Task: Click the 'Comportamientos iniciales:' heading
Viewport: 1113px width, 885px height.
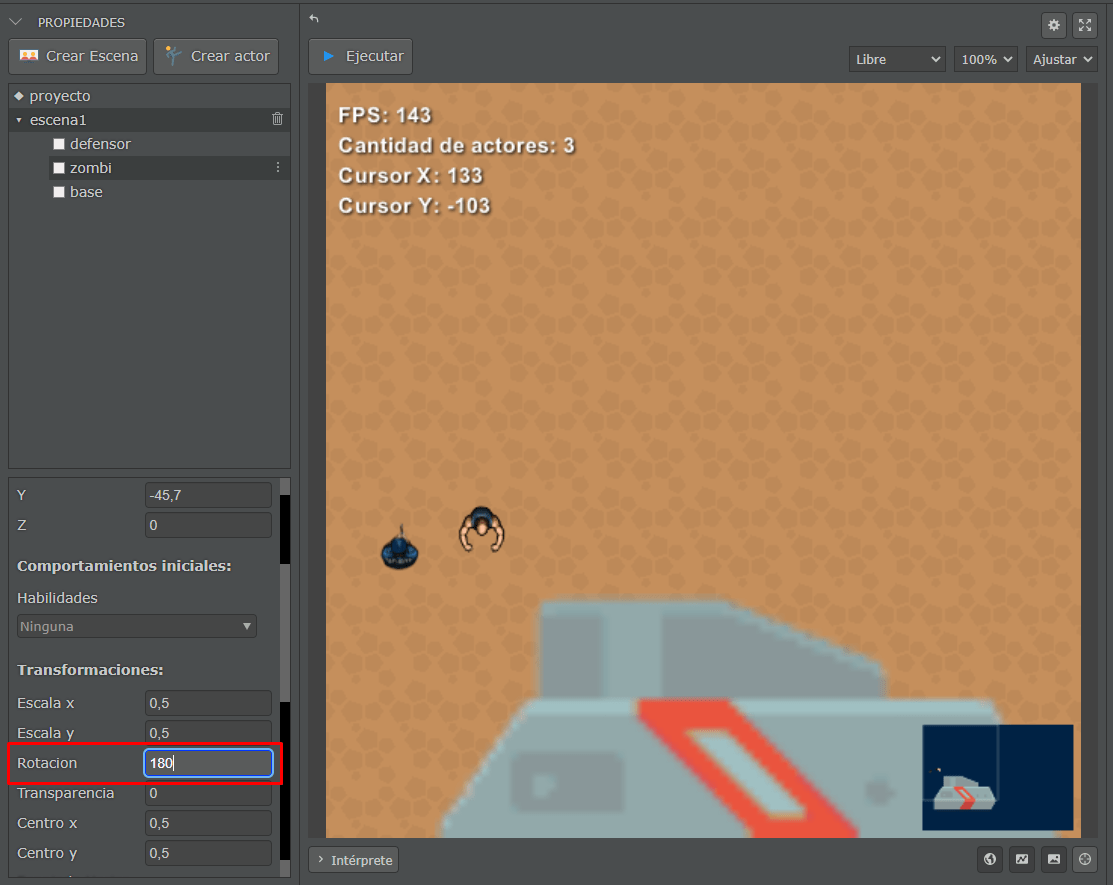Action: point(124,566)
